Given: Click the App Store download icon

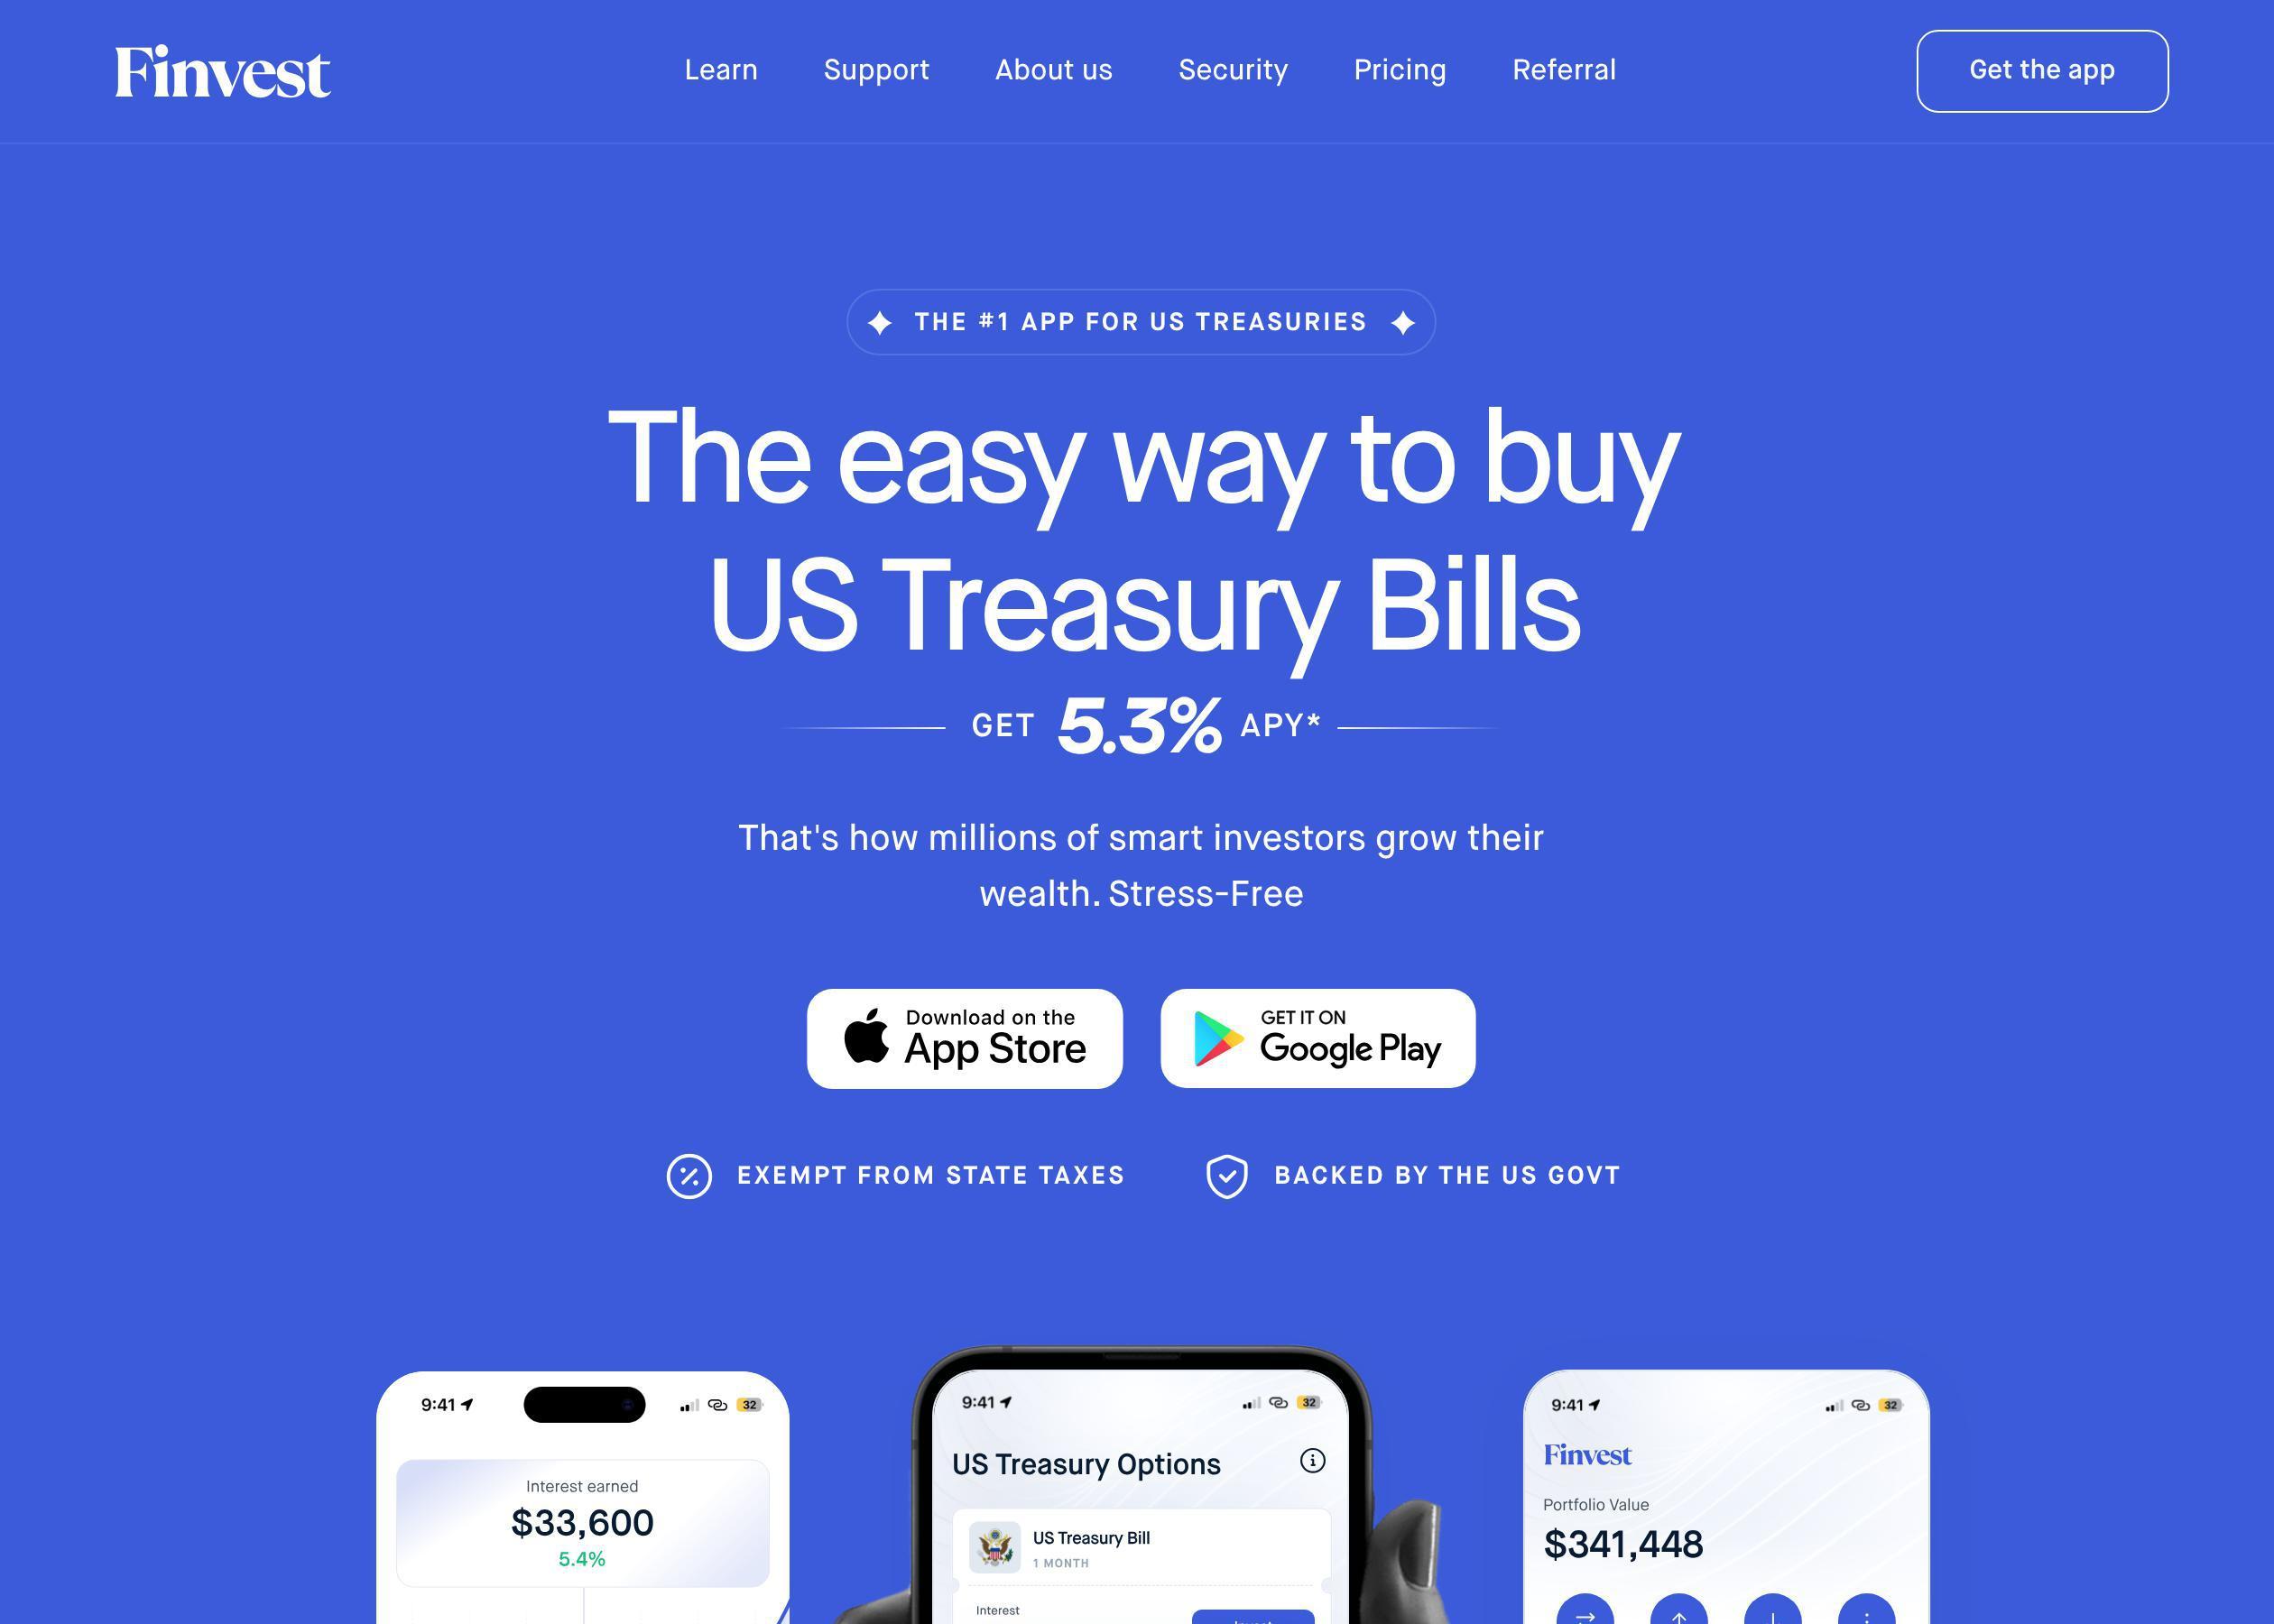Looking at the screenshot, I should (963, 1038).
